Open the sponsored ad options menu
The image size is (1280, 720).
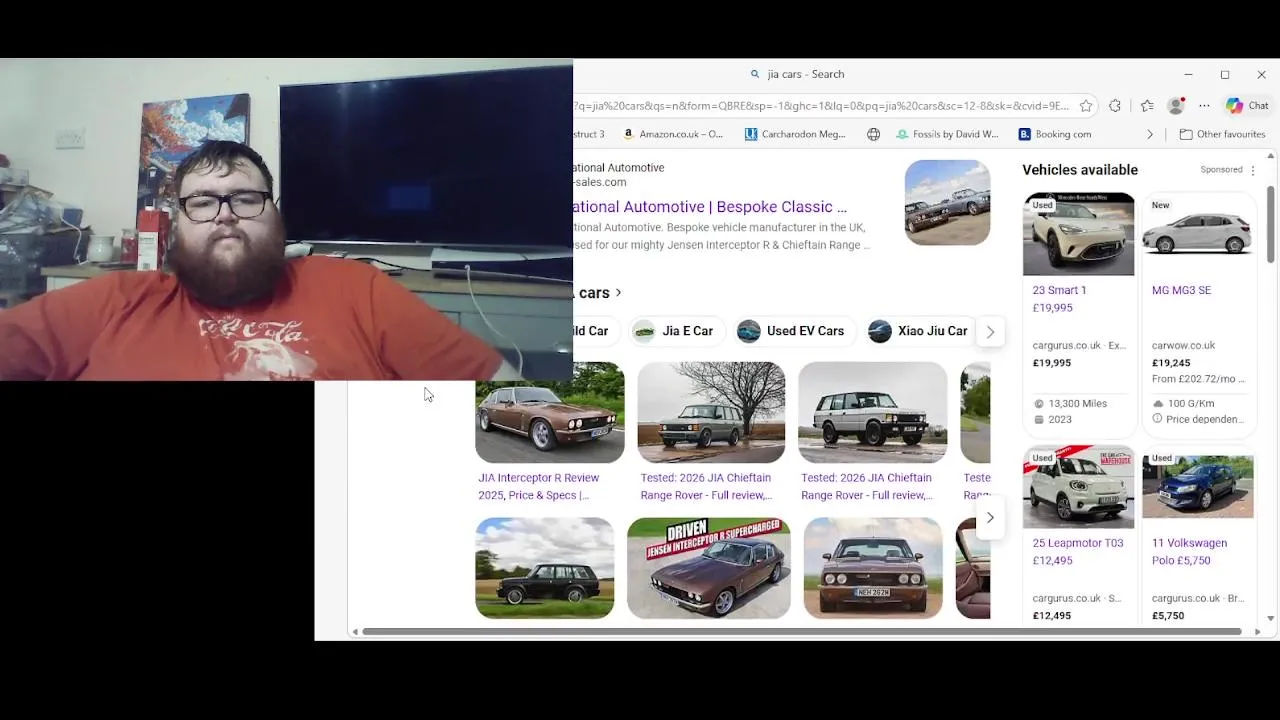[x=1253, y=170]
